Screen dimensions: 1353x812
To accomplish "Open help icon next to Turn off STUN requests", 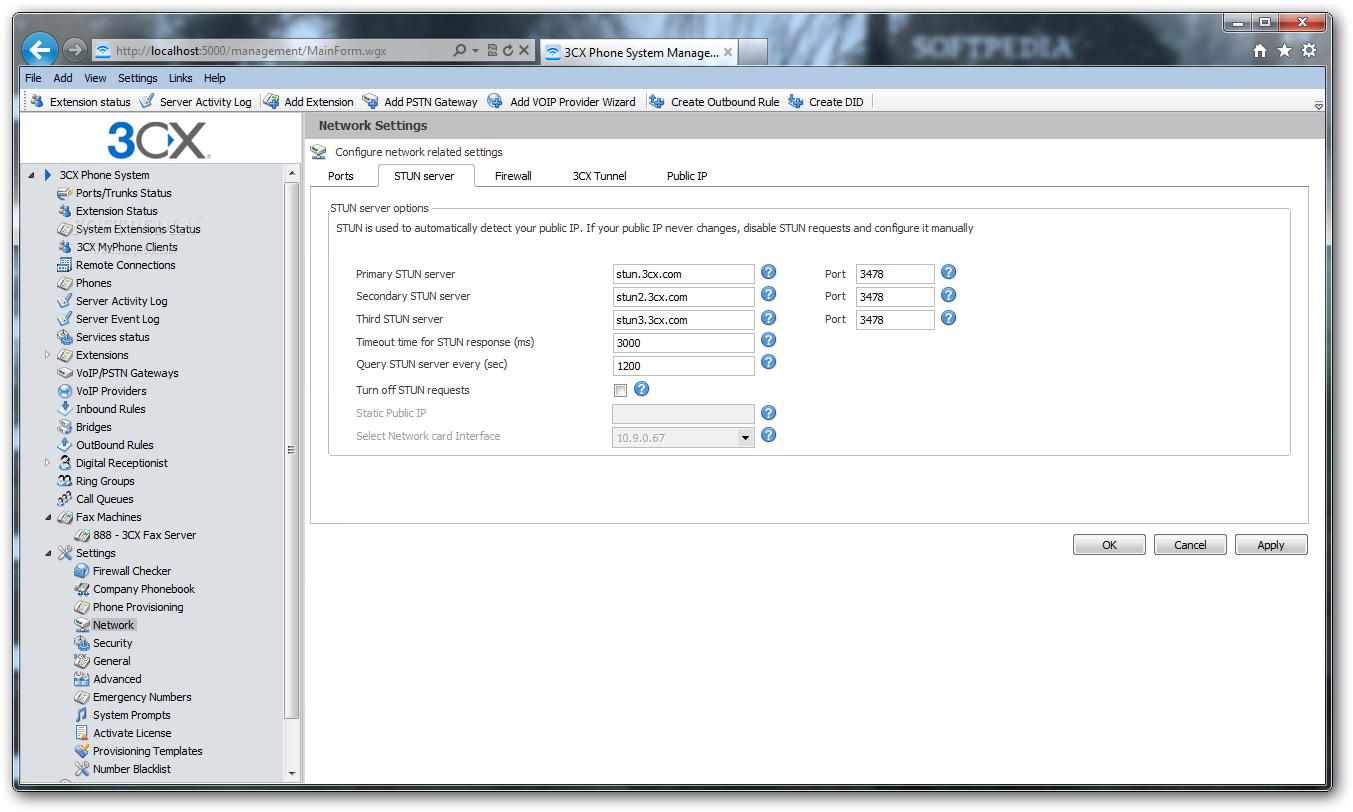I will (x=642, y=389).
